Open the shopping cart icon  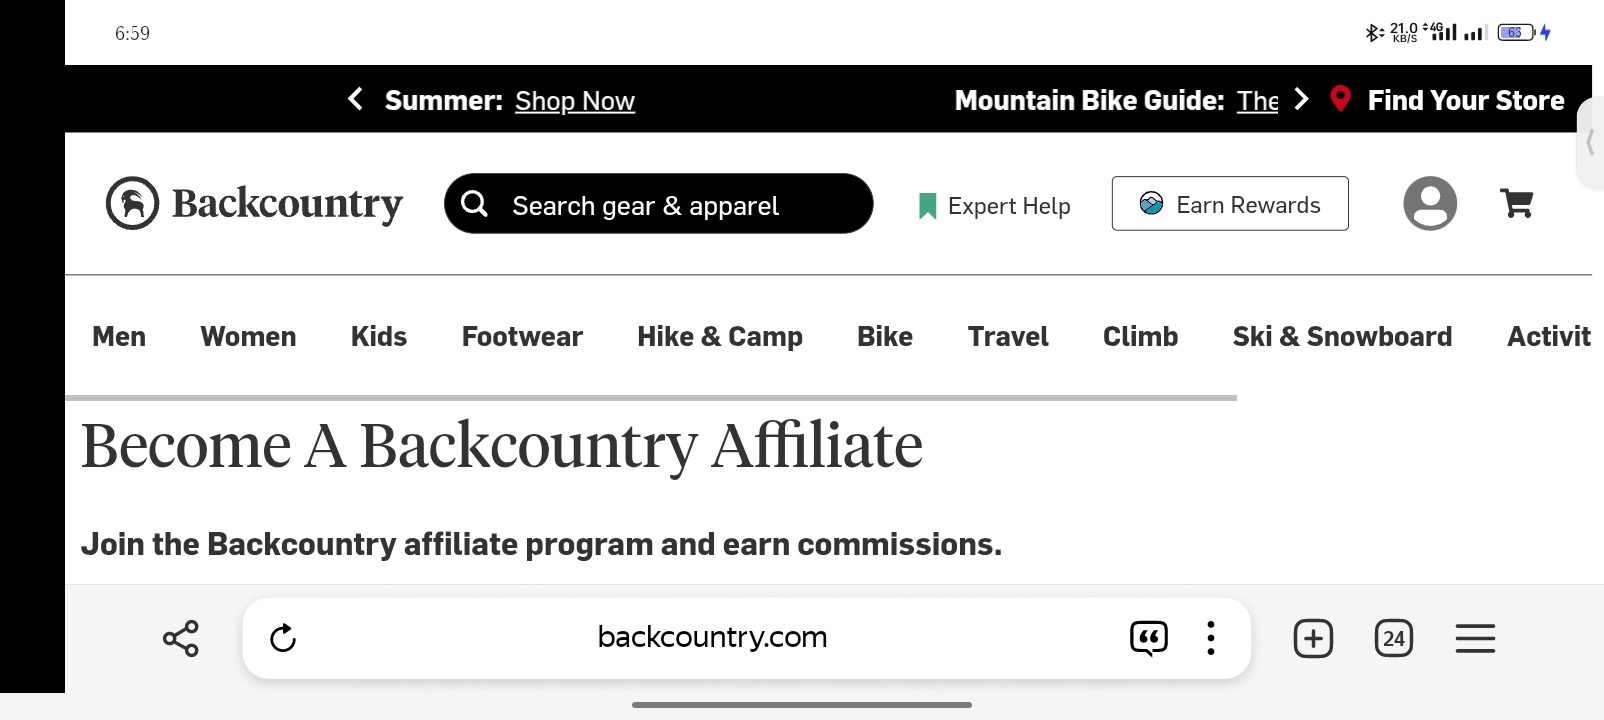1517,204
